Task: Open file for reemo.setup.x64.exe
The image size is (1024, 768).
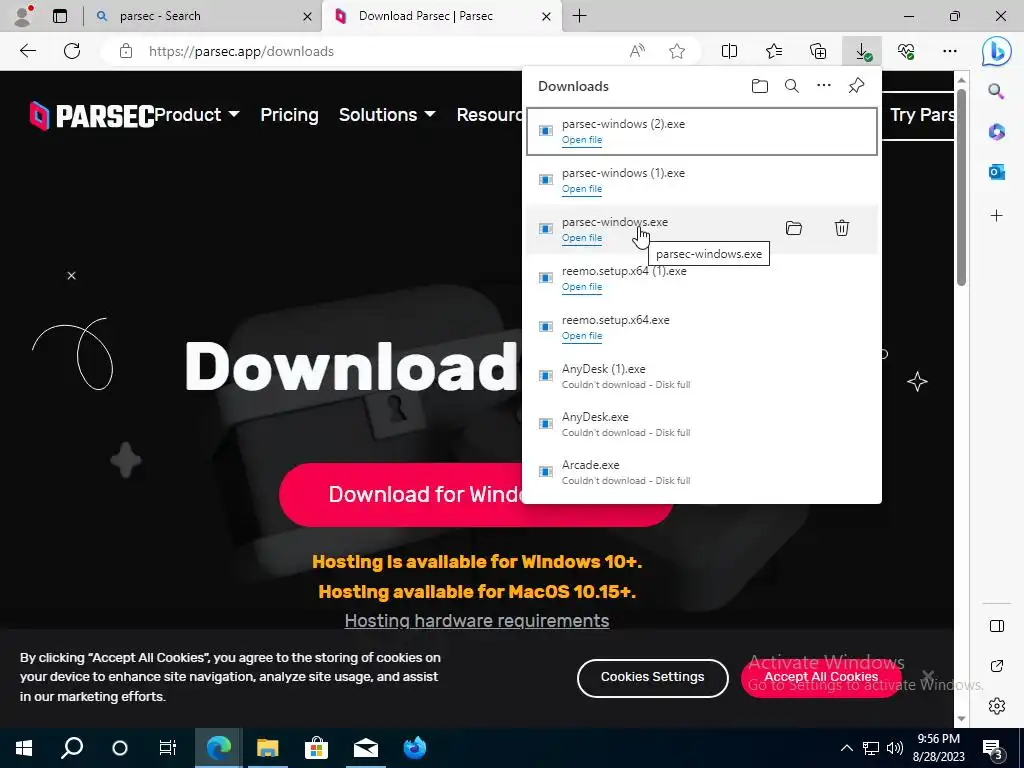Action: 582,336
